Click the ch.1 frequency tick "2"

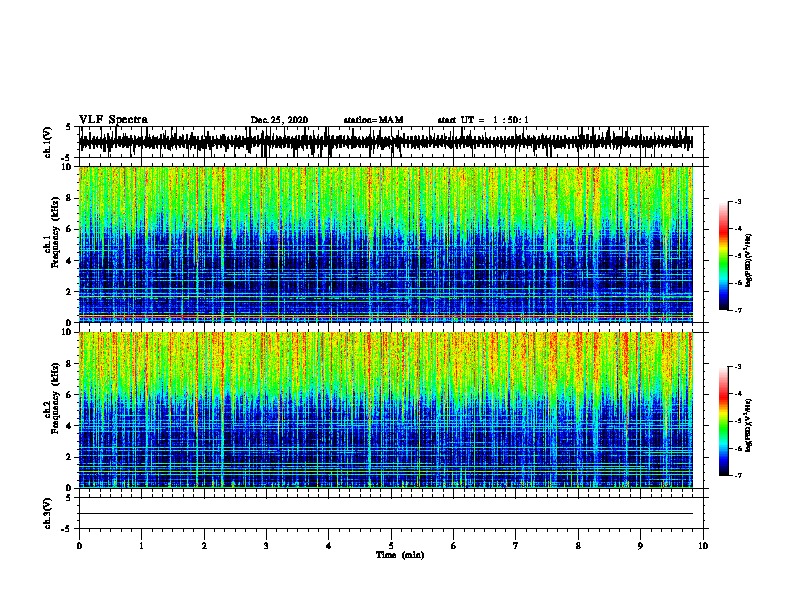71,292
